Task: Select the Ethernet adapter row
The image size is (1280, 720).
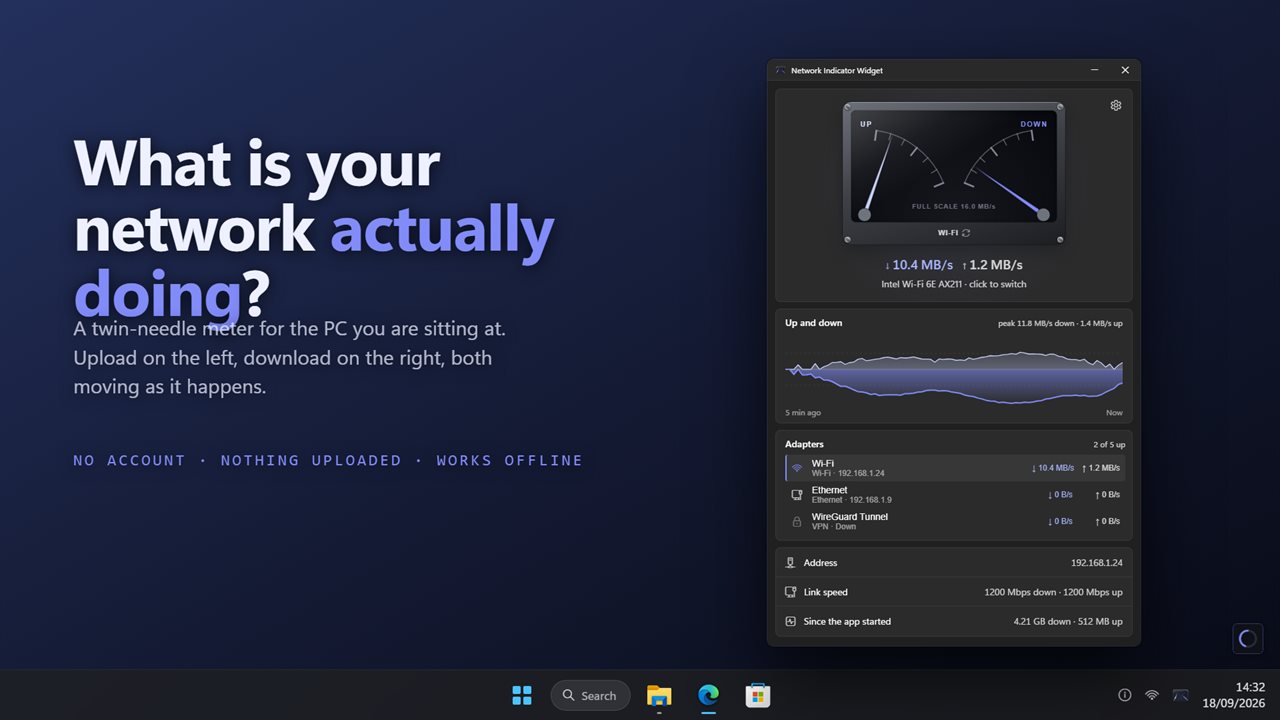Action: [954, 495]
